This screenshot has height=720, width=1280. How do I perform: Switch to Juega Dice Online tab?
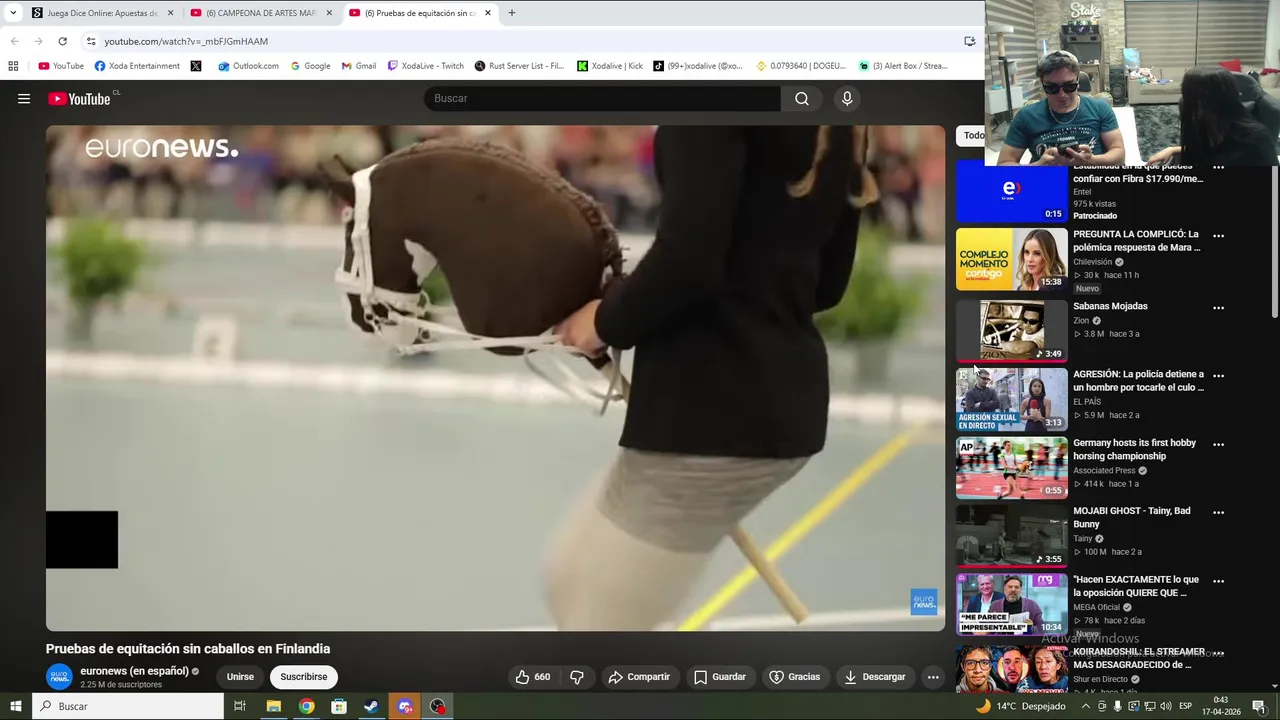coord(101,13)
